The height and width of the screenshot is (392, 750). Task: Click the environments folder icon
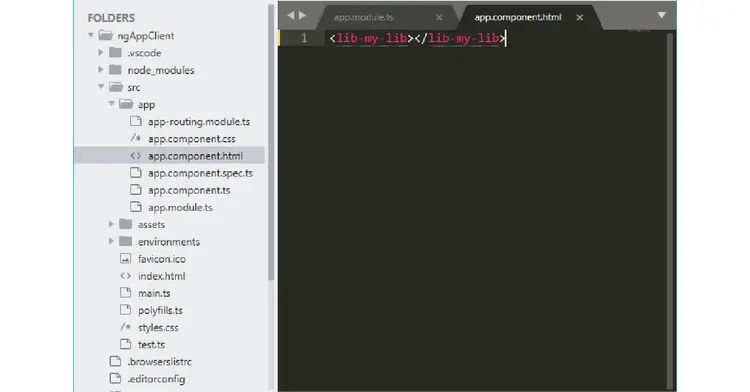[x=125, y=241]
